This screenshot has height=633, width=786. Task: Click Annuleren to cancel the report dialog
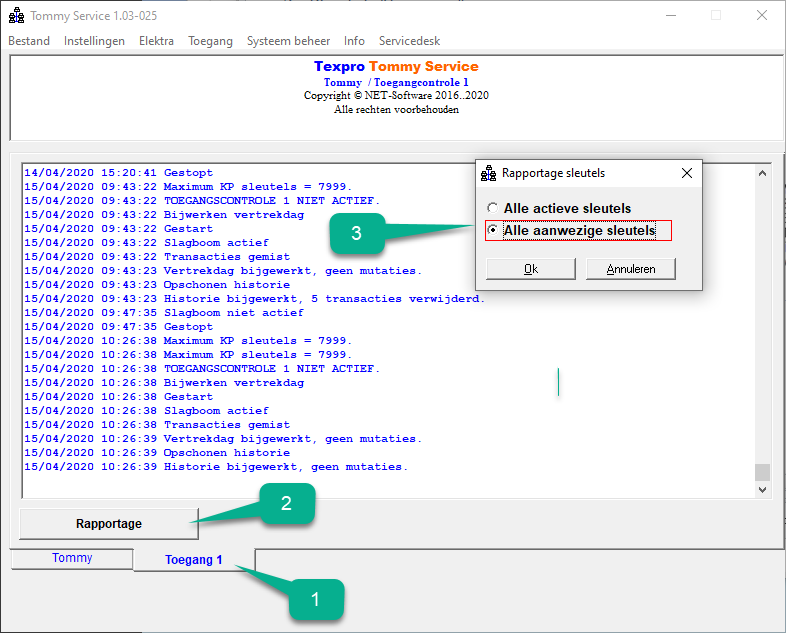(x=631, y=269)
